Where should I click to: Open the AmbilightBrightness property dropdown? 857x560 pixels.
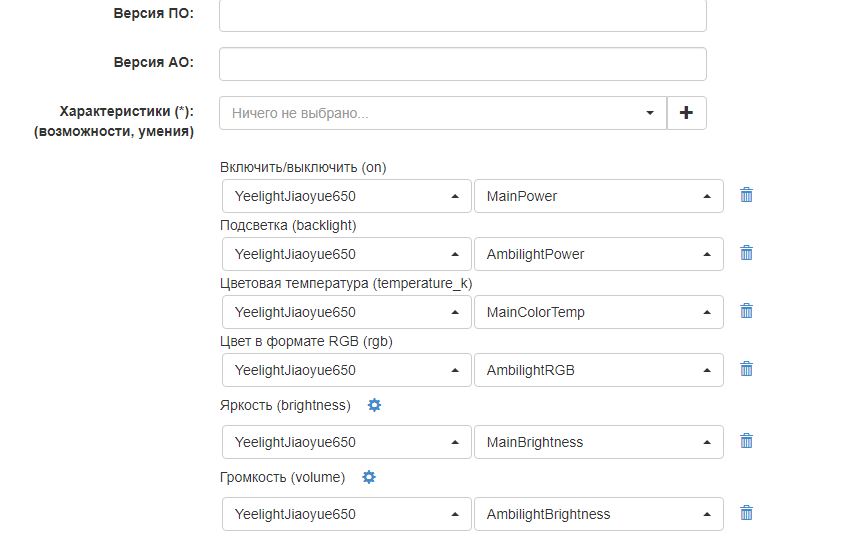click(x=598, y=514)
